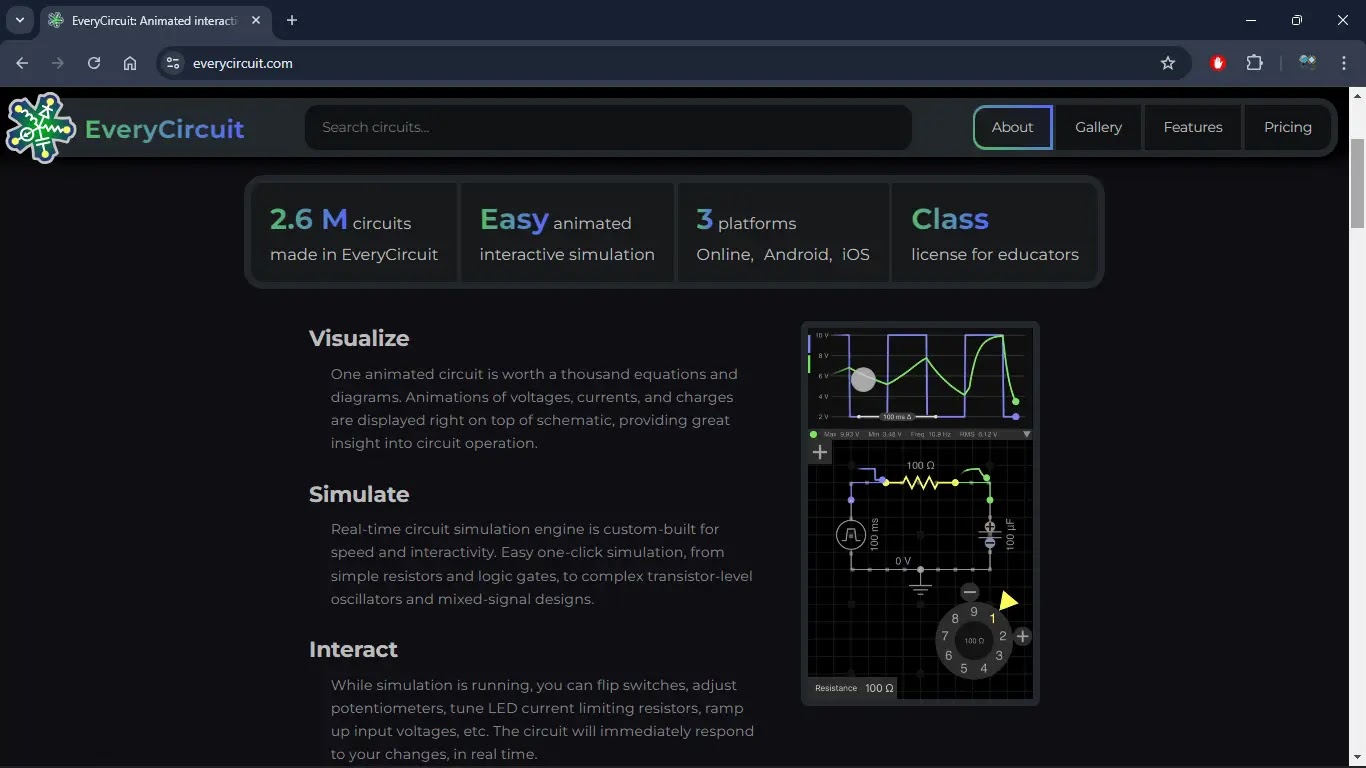Click the capacitor symbol in the circuit

990,536
